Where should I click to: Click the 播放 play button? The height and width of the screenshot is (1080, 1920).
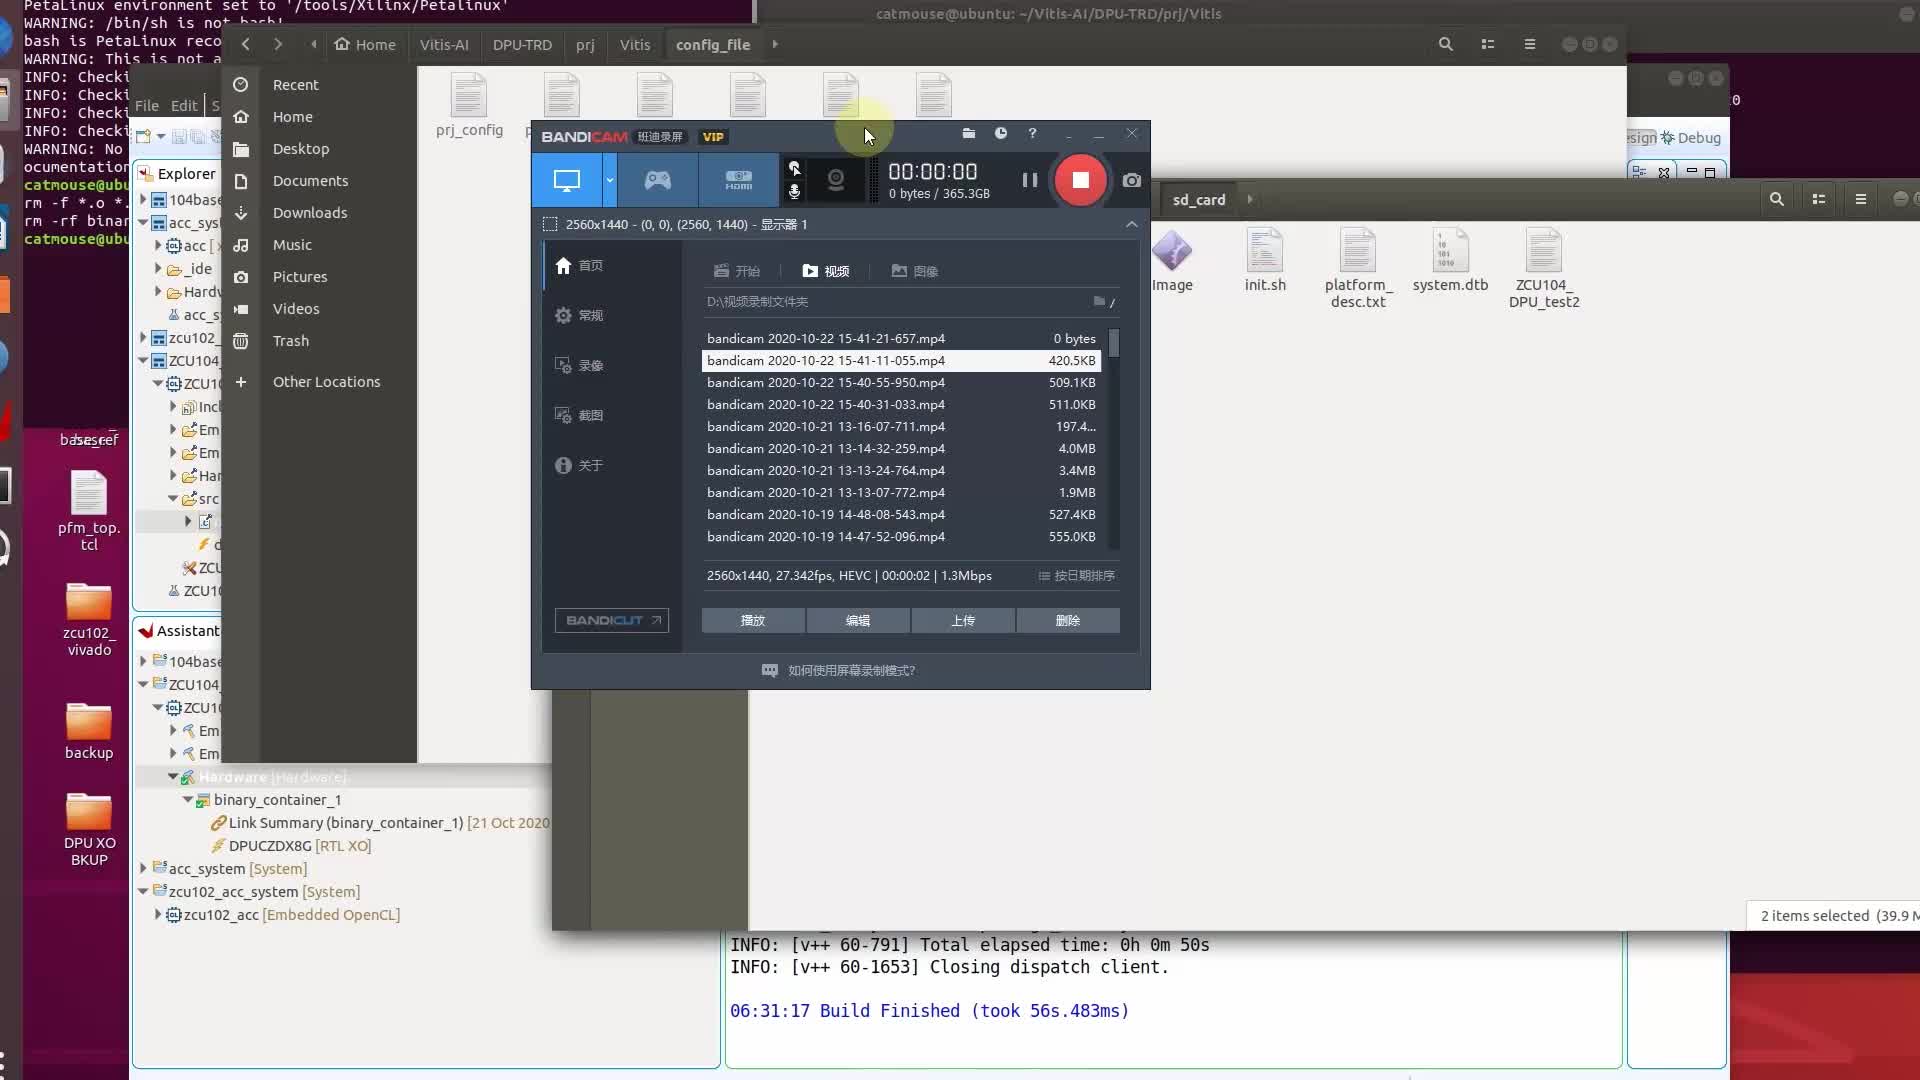coord(753,620)
